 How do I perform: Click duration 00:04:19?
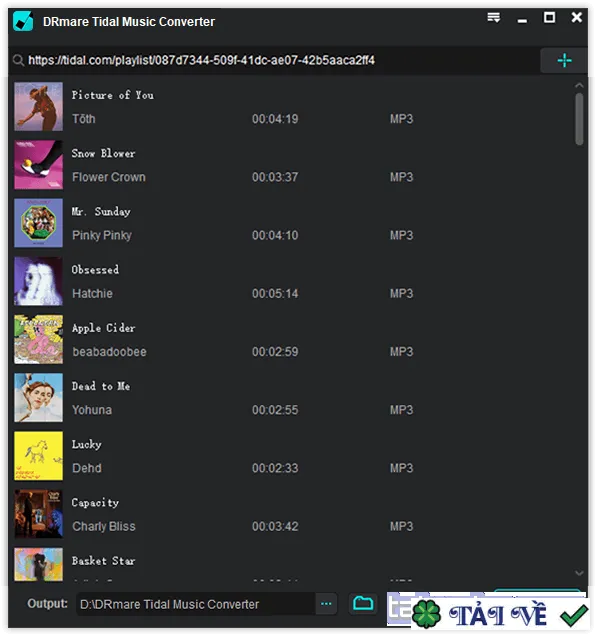click(x=275, y=119)
